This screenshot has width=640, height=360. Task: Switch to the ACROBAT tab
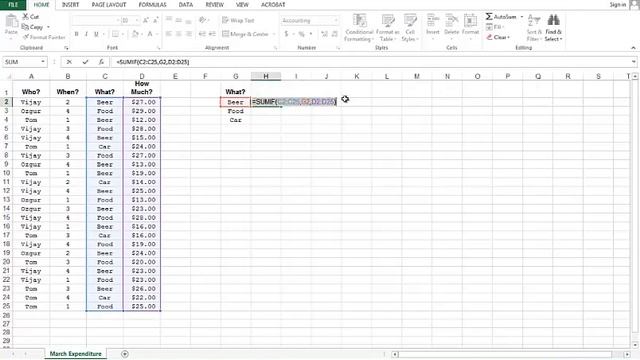[273, 4]
